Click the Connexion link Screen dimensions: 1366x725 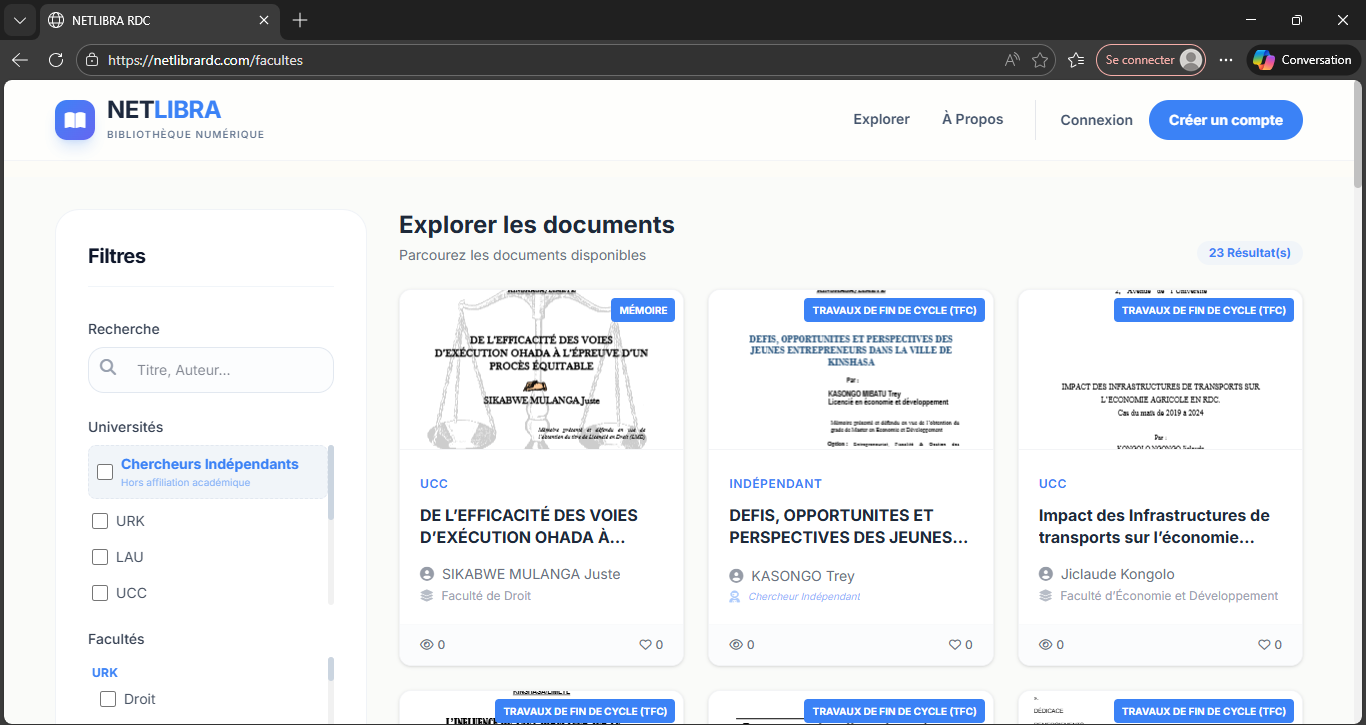click(x=1096, y=120)
